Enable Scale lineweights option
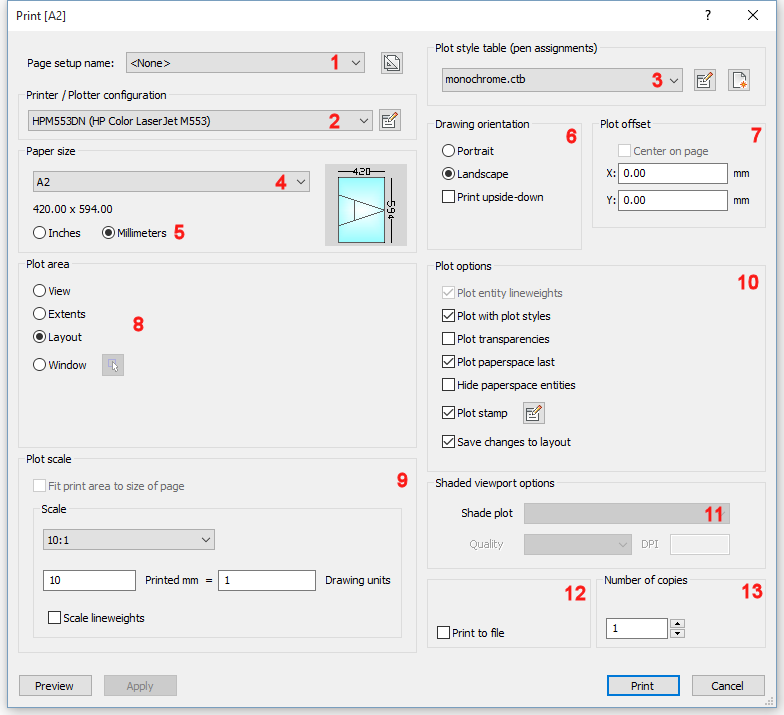 (x=54, y=618)
